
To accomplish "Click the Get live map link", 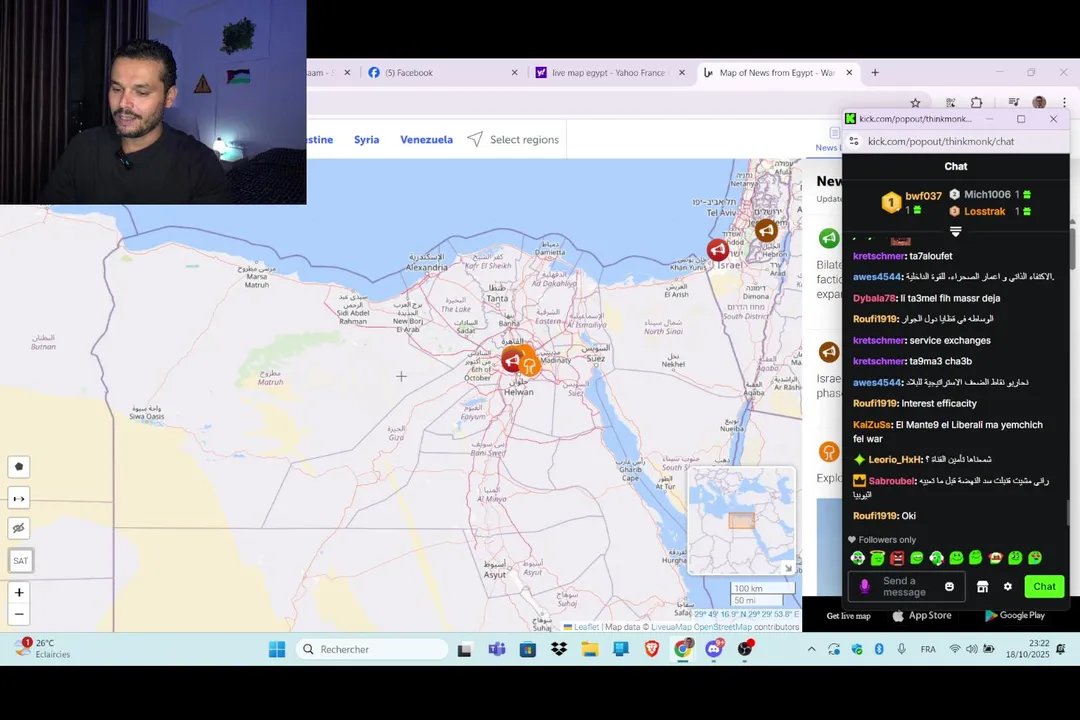I will coord(849,616).
